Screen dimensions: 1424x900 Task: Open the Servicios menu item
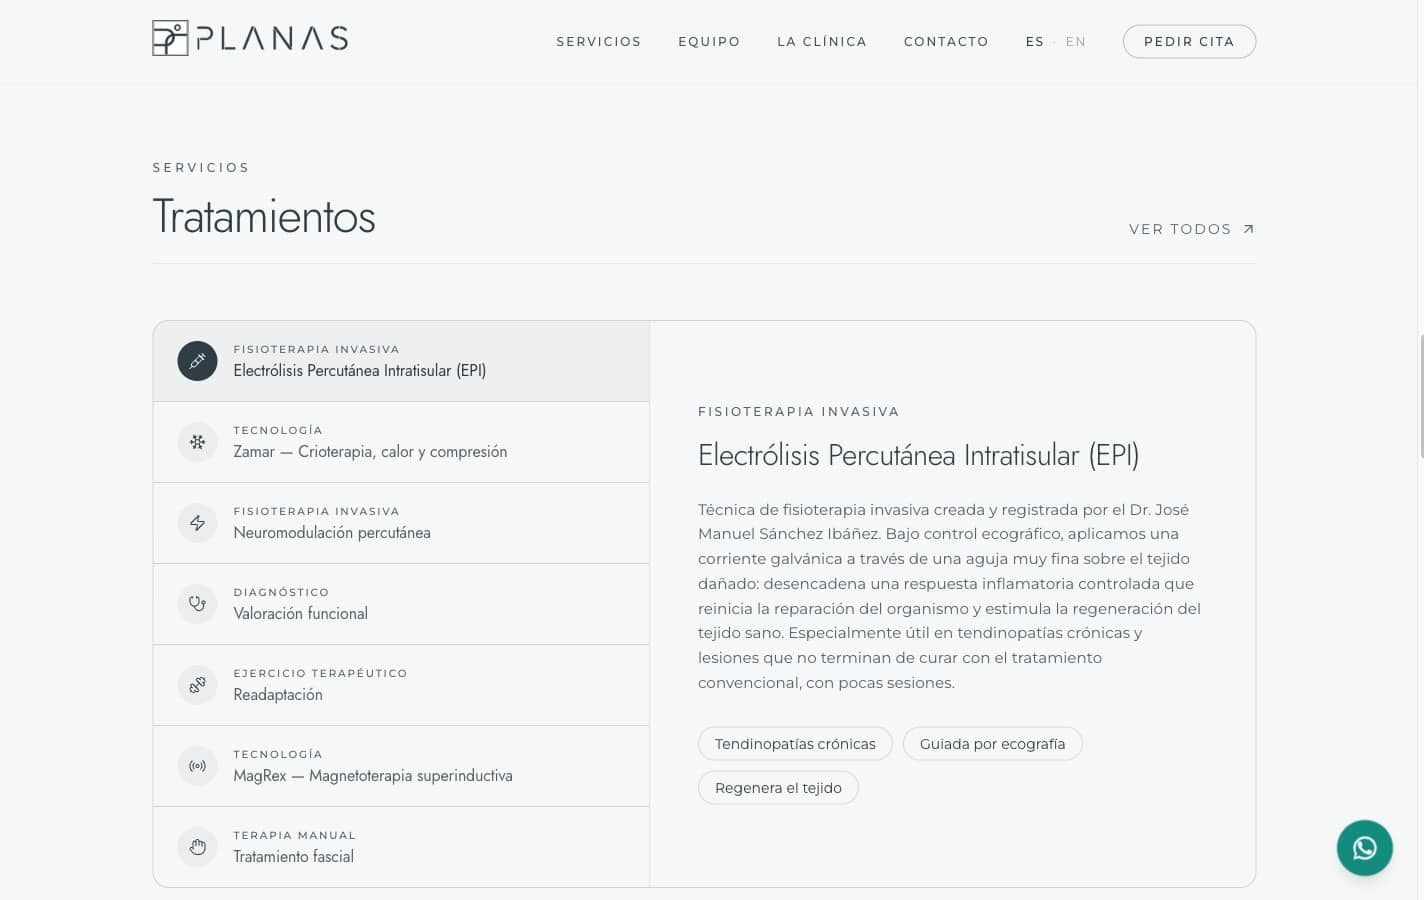pos(599,42)
